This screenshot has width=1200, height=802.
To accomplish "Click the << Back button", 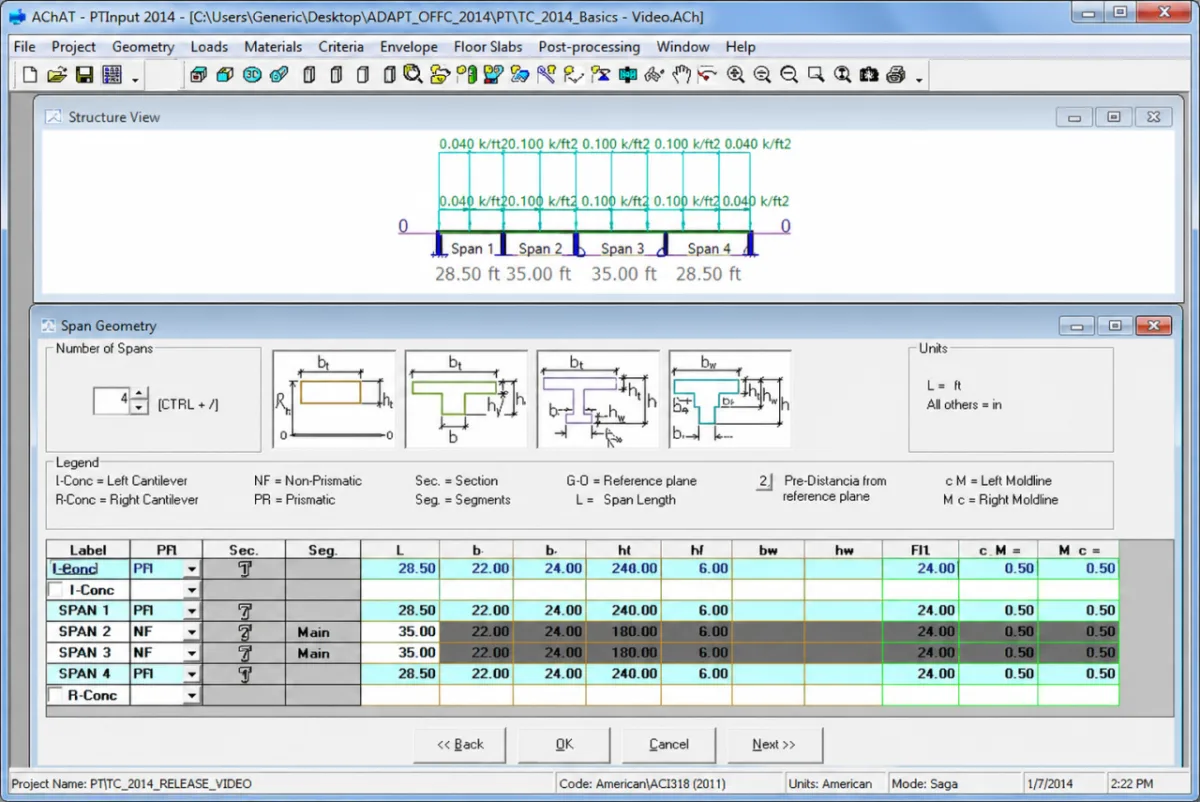I will [460, 745].
